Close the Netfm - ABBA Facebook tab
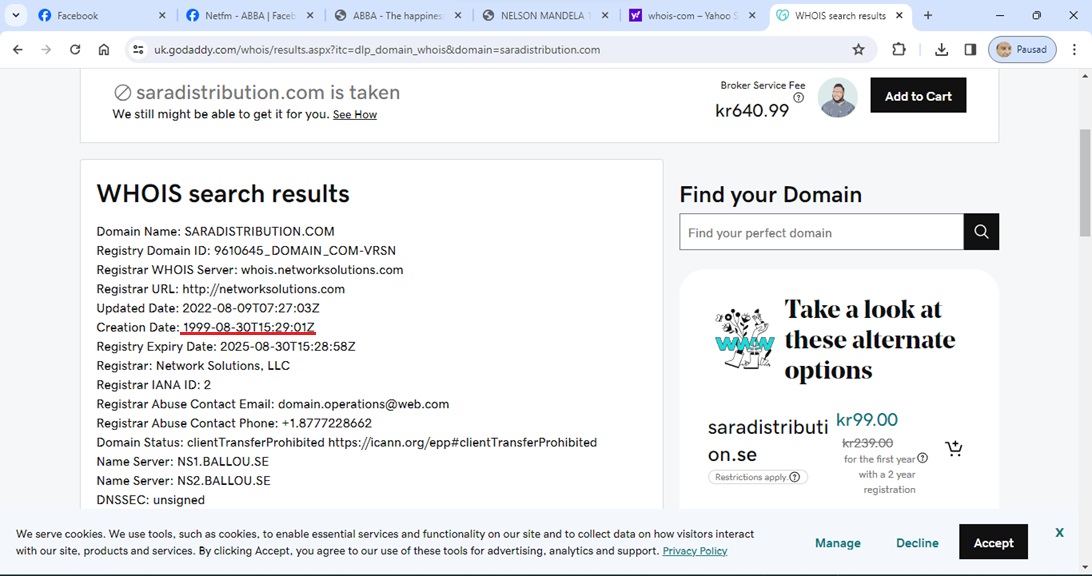This screenshot has height=576, width=1092. 310,15
